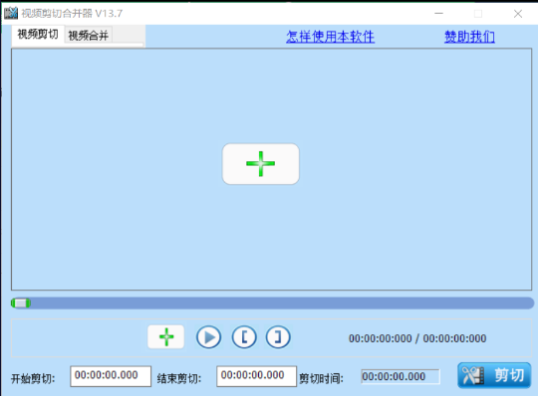Close the 视频剪切合并器 window
Image resolution: width=538 pixels, height=396 pixels.
click(x=518, y=13)
